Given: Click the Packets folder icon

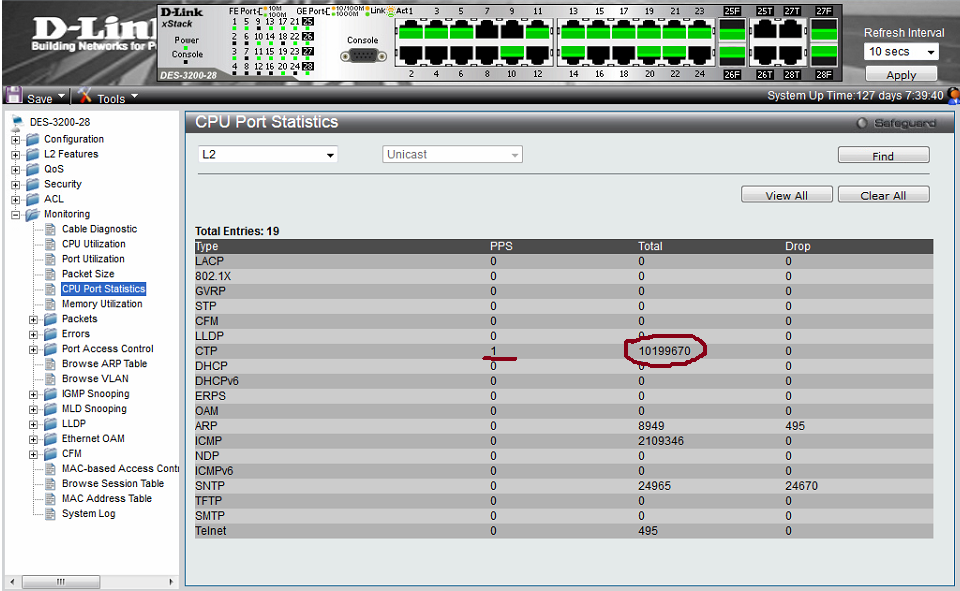Looking at the screenshot, I should point(50,319).
